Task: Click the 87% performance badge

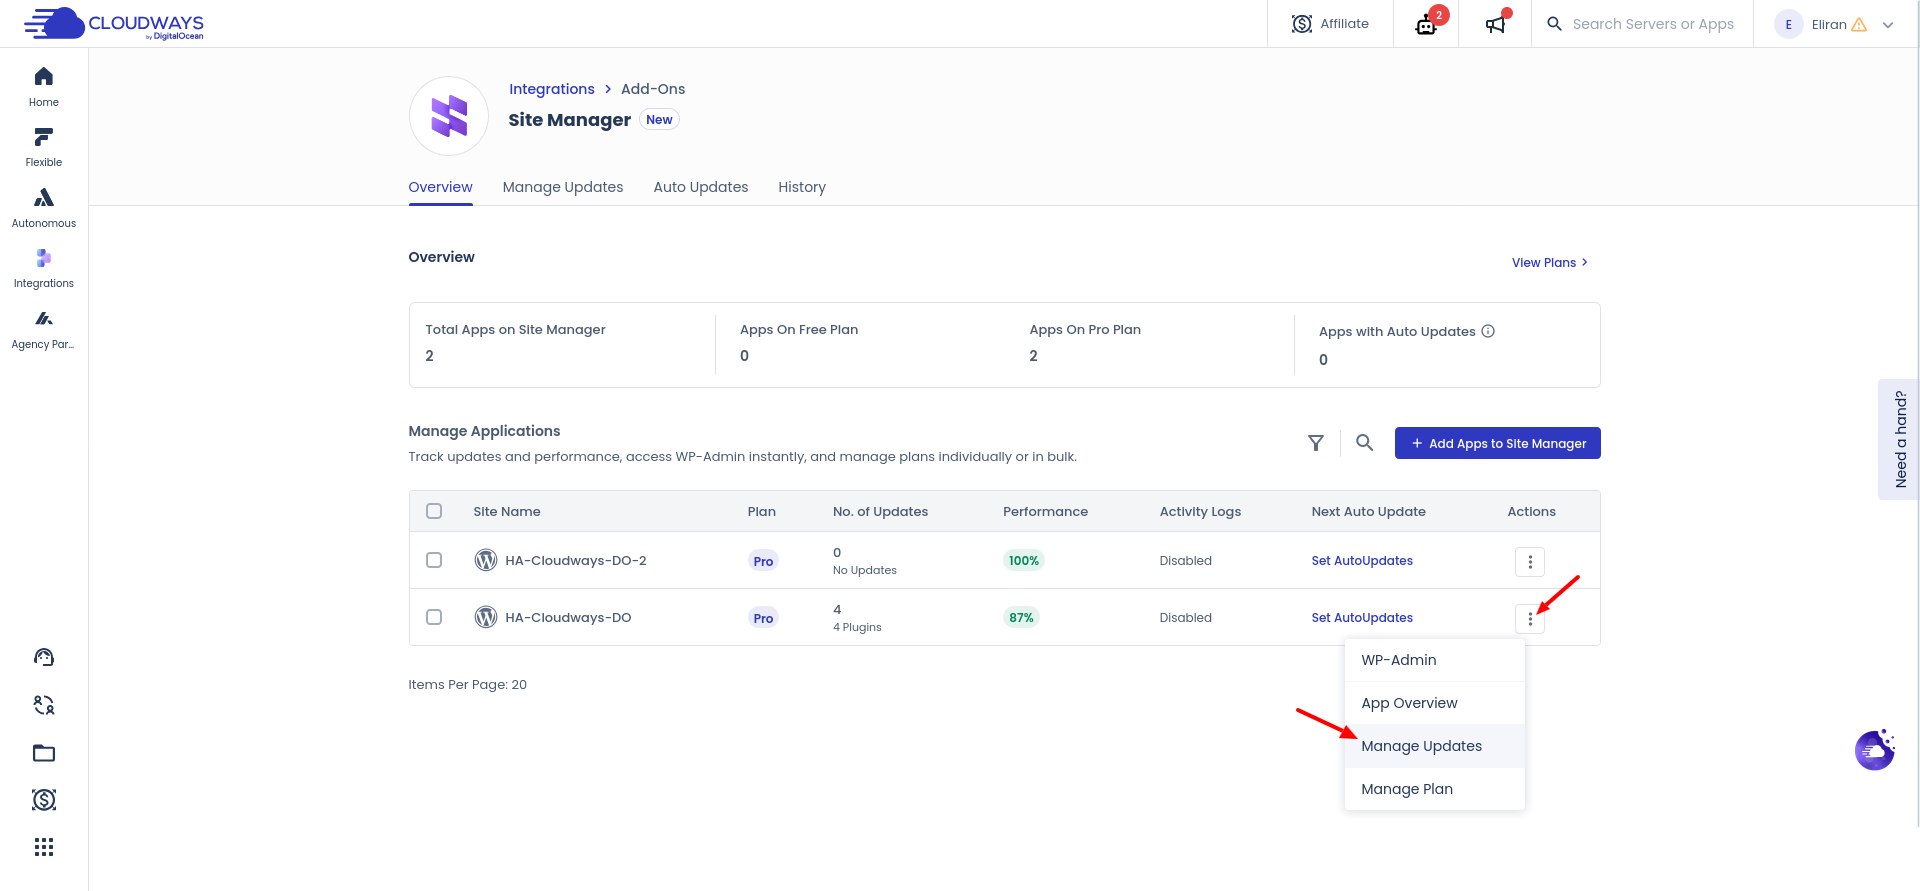Action: 1021,618
